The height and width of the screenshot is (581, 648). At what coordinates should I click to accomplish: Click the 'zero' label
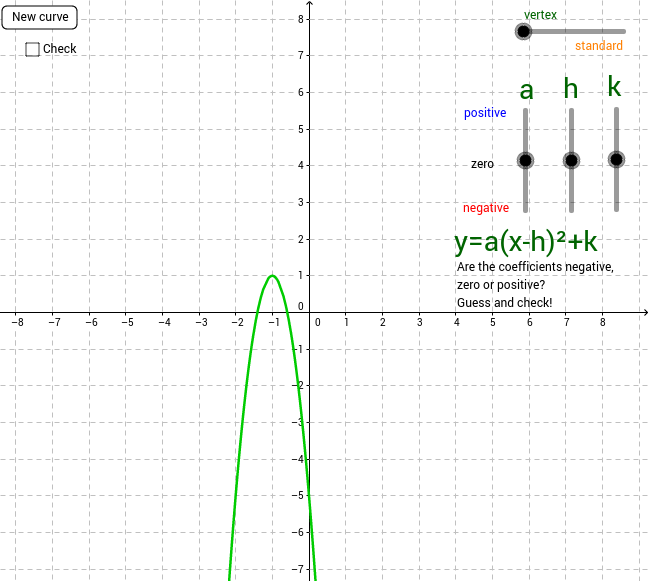pos(482,164)
